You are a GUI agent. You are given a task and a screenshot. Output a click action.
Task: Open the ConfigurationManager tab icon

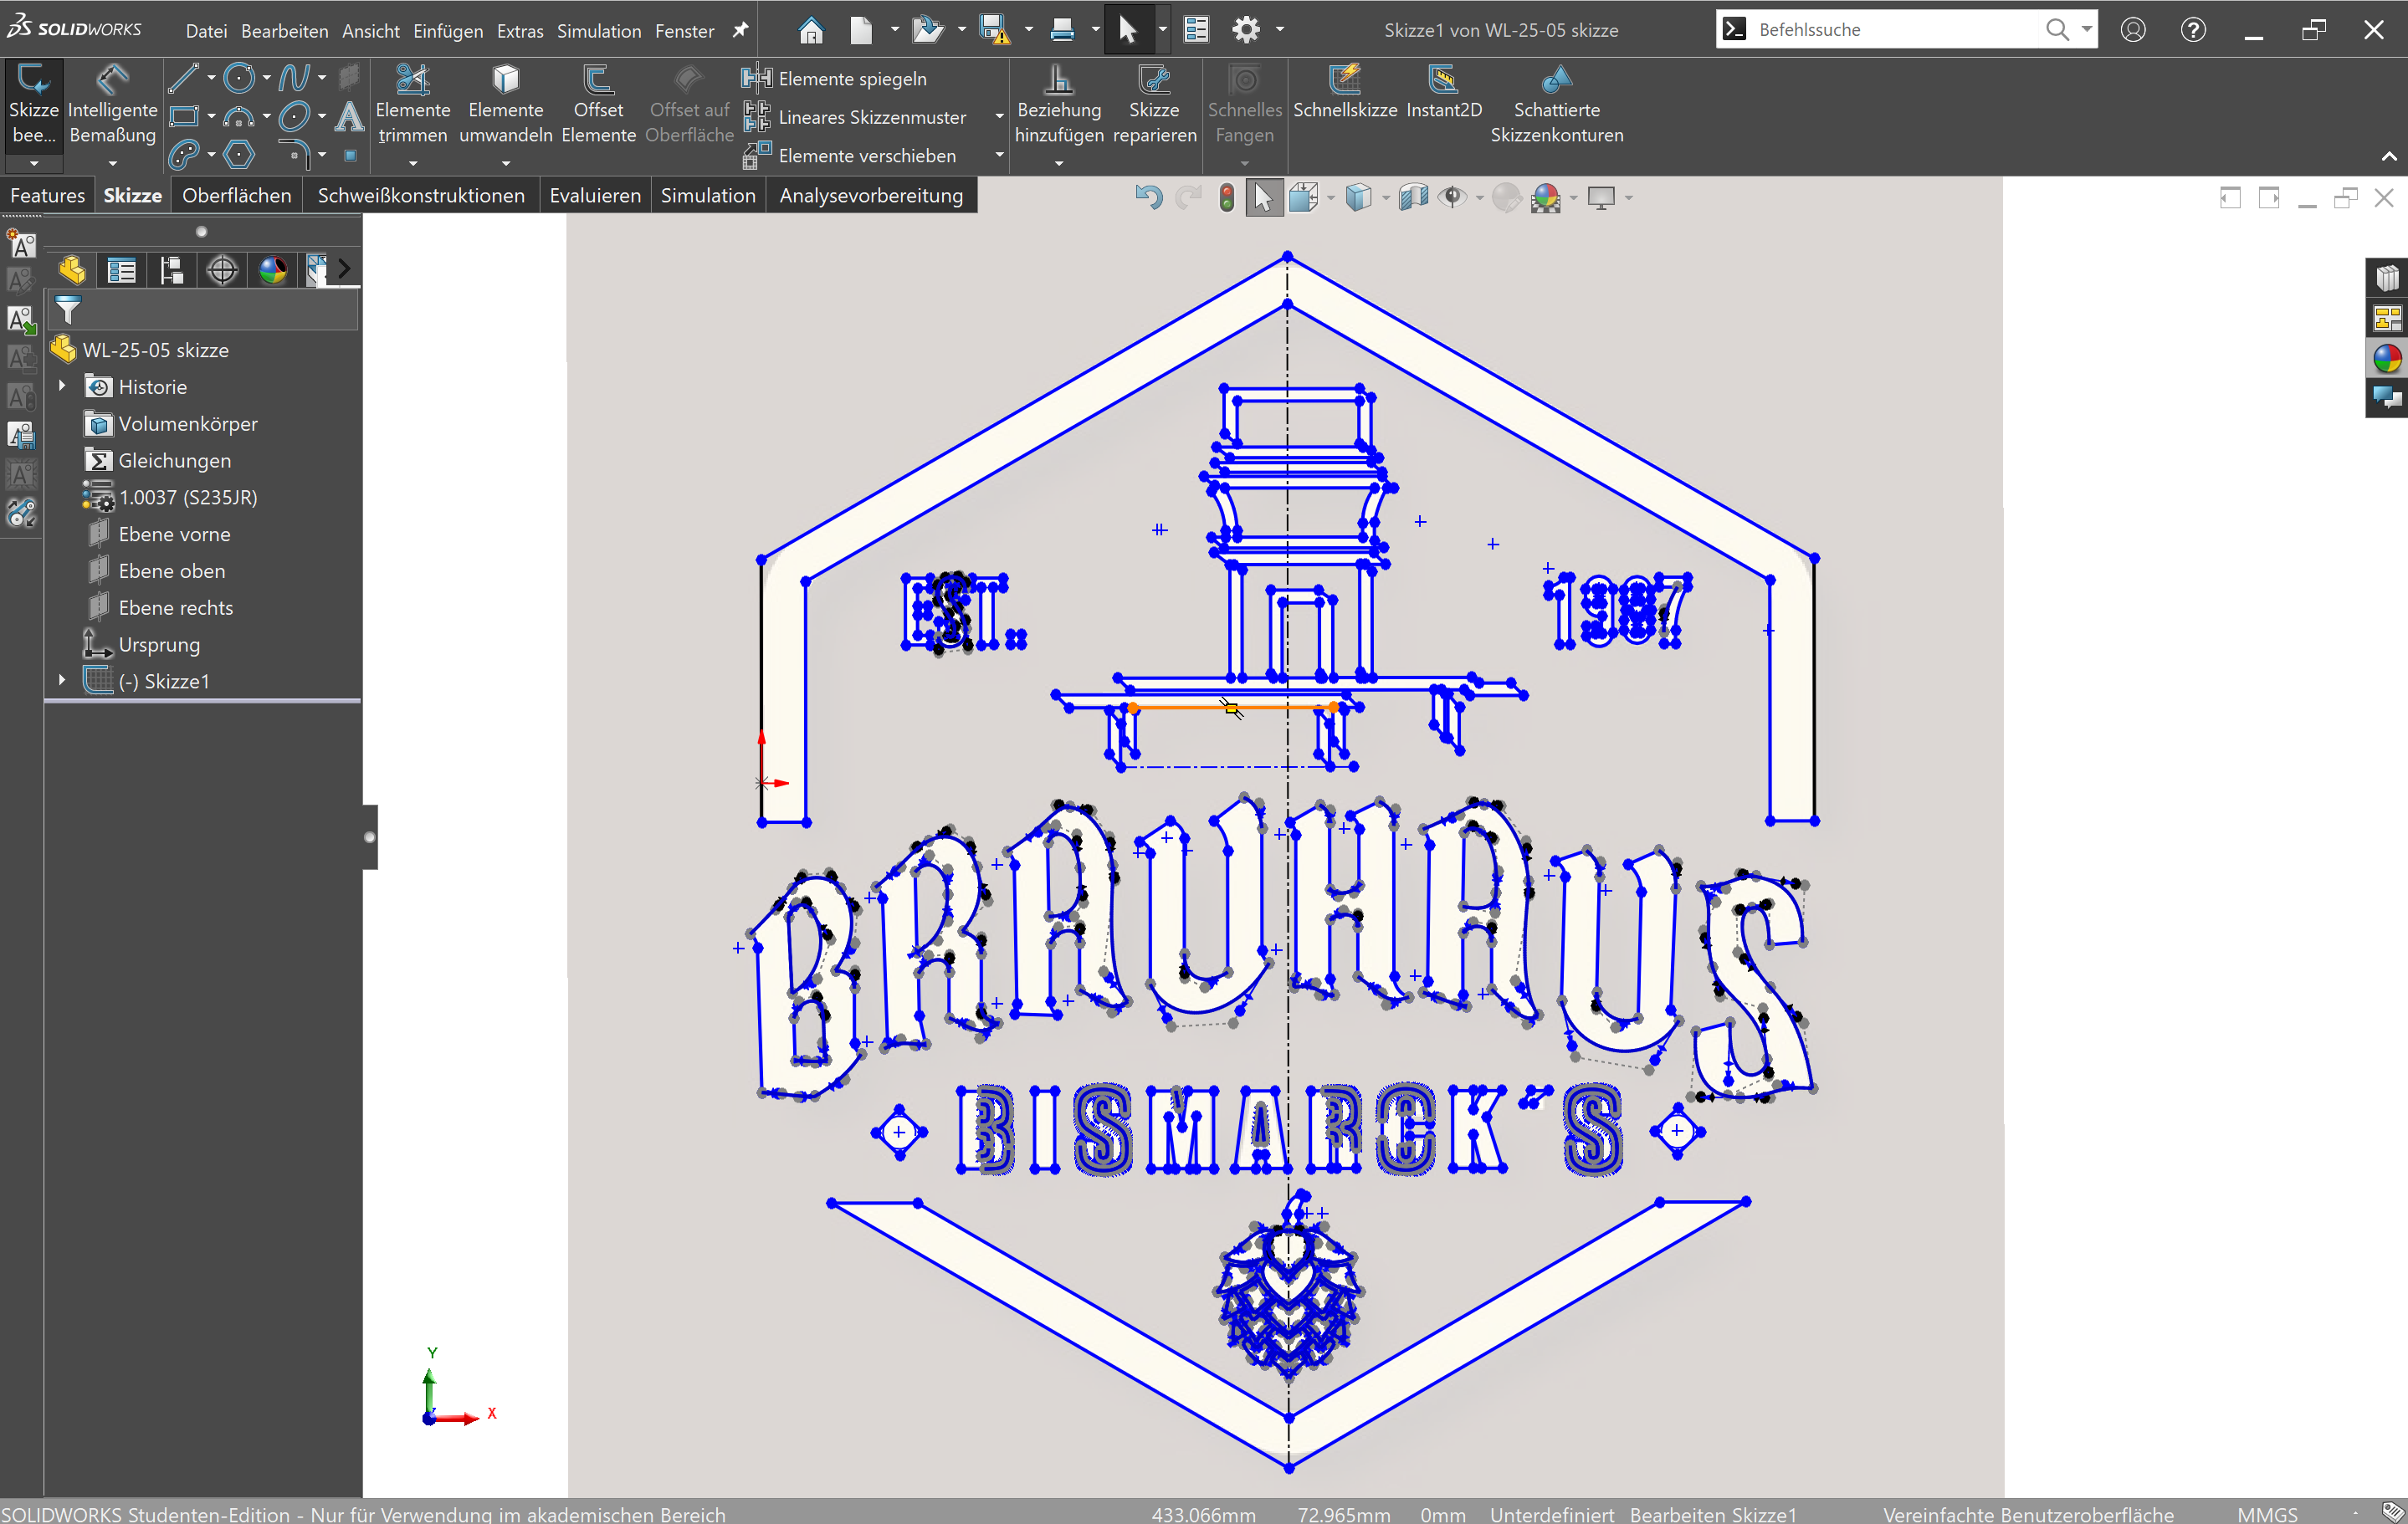(172, 270)
